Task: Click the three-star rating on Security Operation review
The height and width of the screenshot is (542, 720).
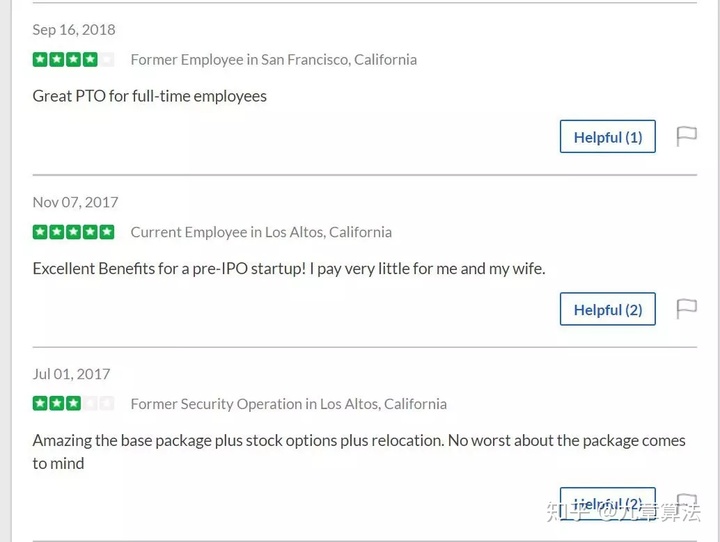Action: click(x=57, y=404)
